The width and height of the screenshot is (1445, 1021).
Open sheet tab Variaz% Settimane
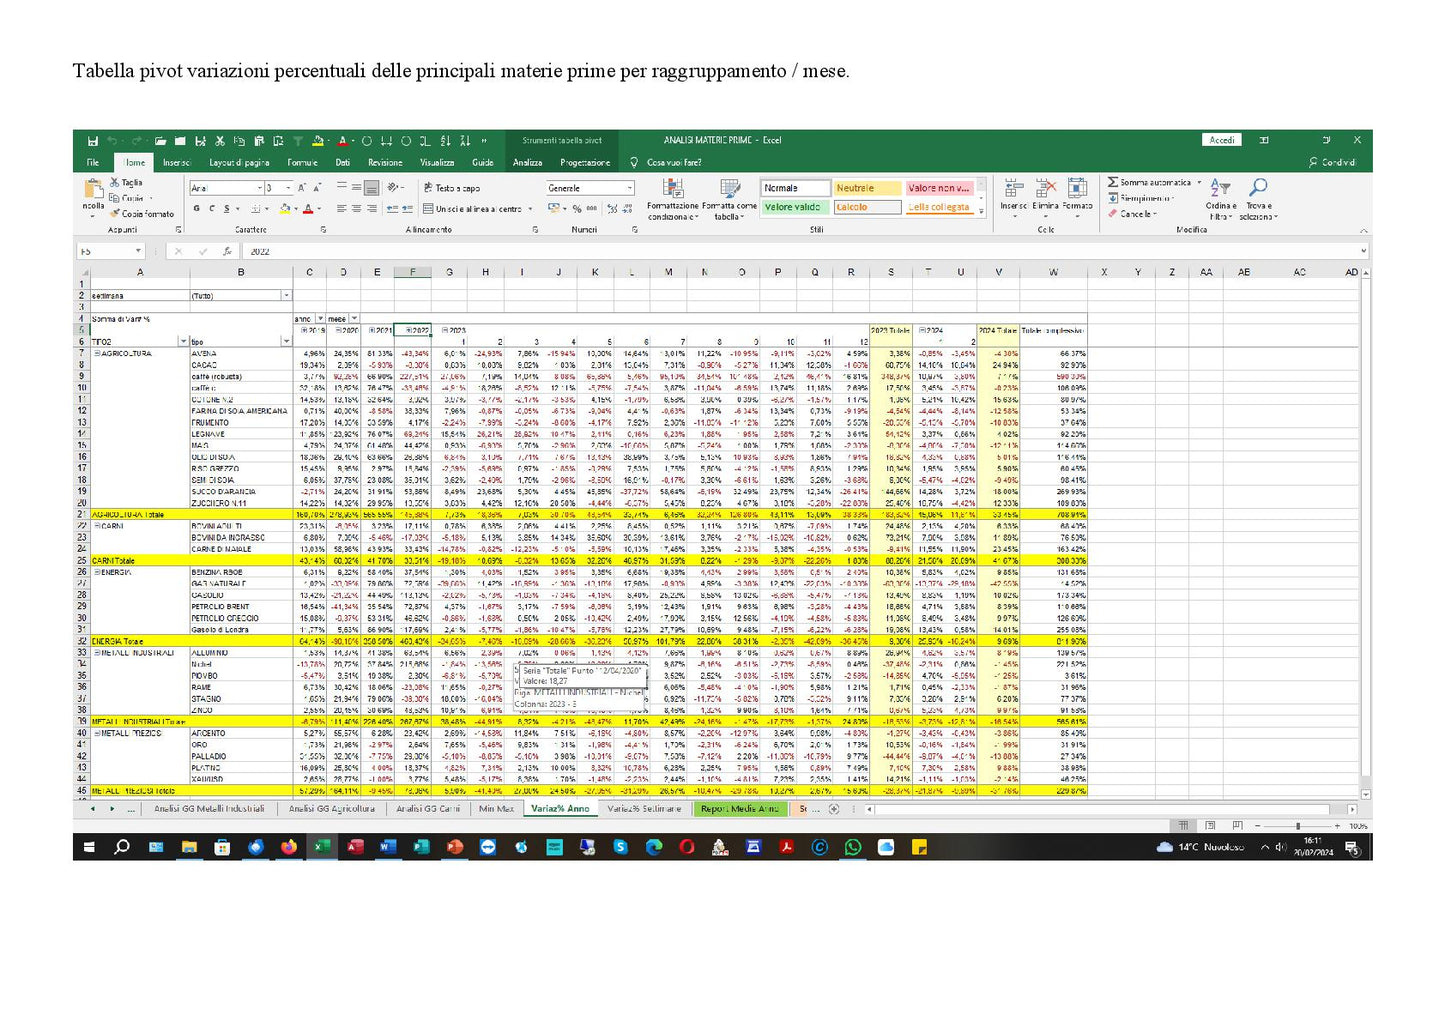tap(644, 809)
